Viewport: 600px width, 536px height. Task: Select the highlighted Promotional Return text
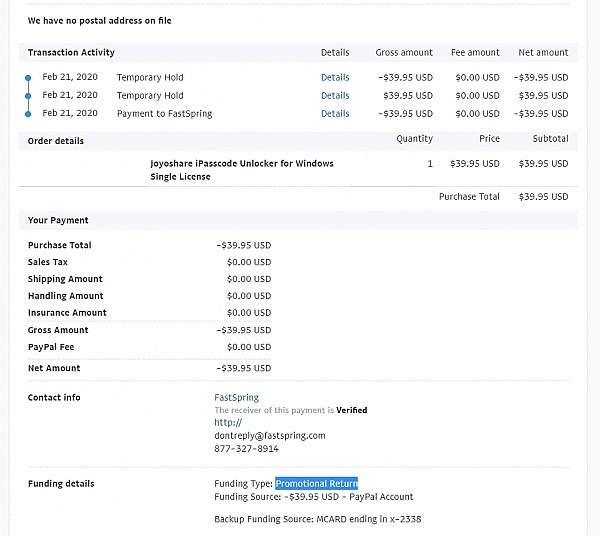coord(316,484)
